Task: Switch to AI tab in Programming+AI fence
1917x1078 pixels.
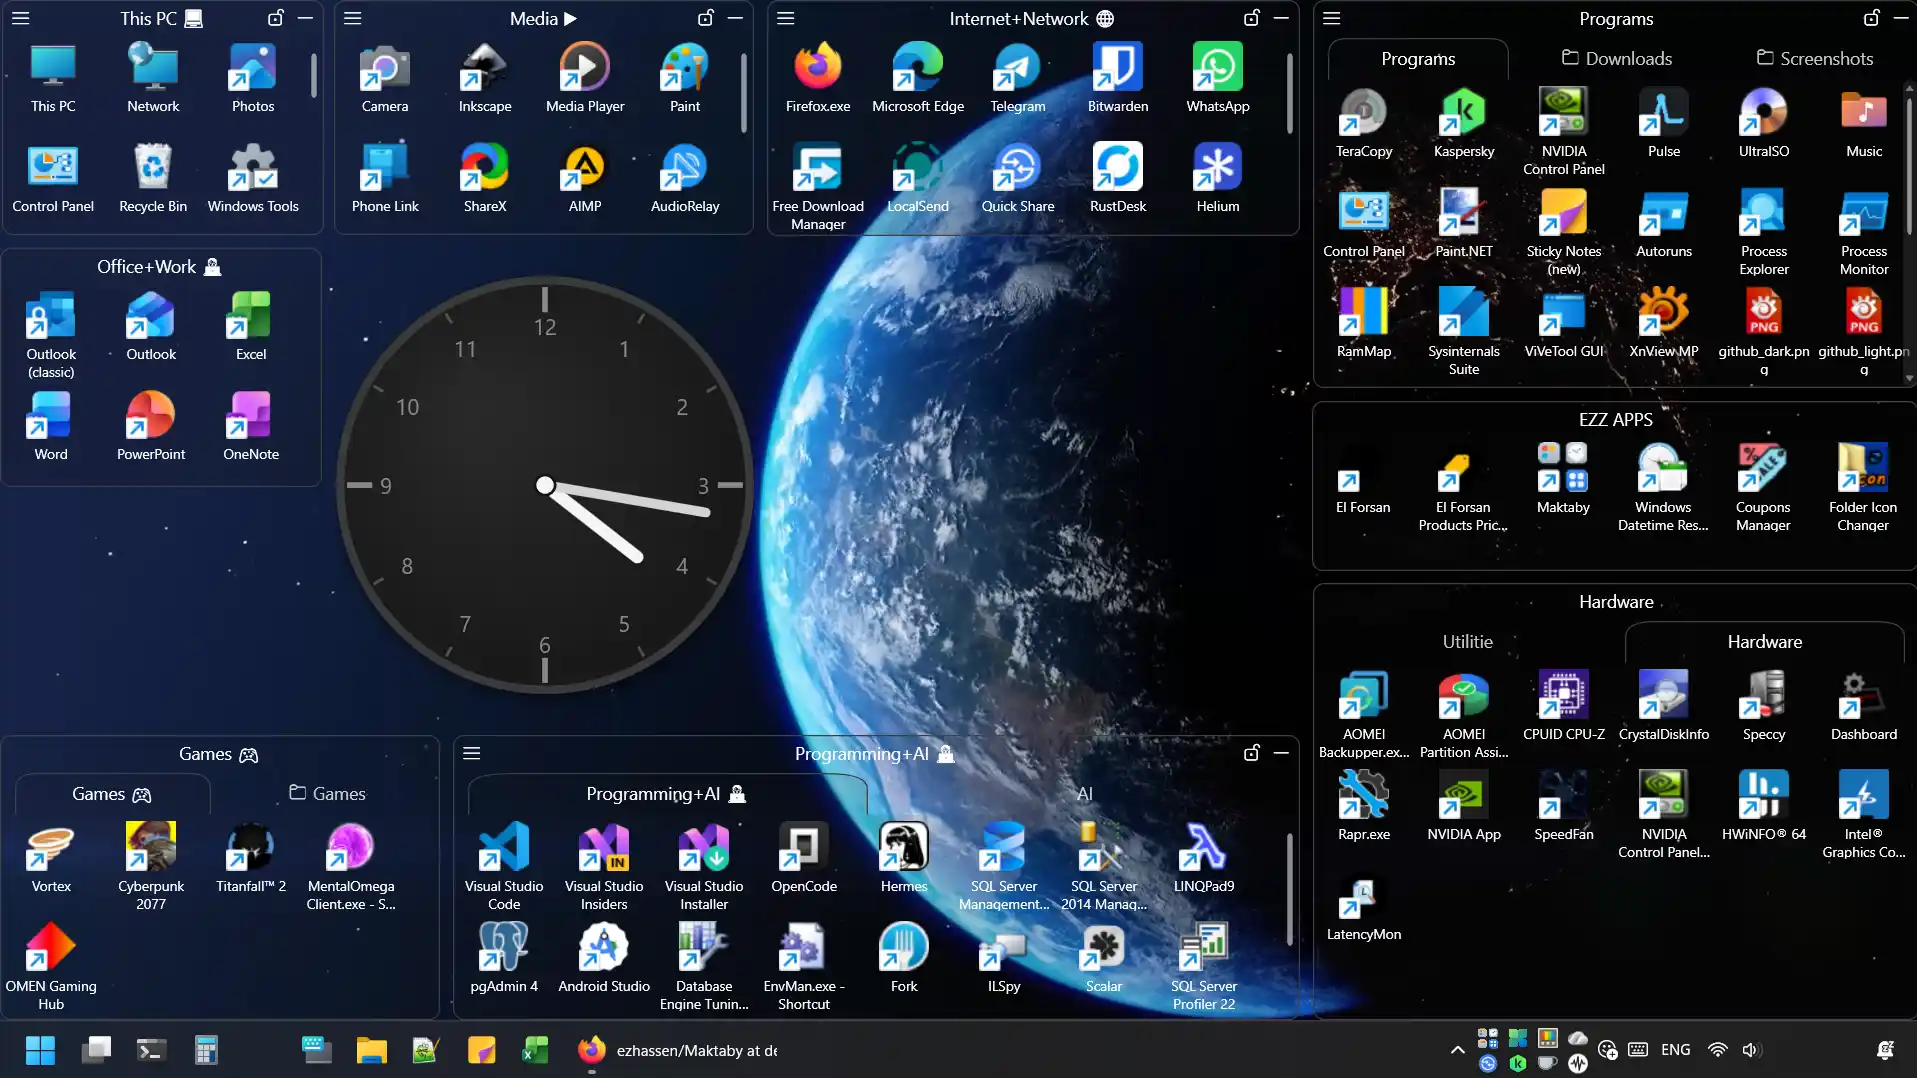Action: 1084,794
